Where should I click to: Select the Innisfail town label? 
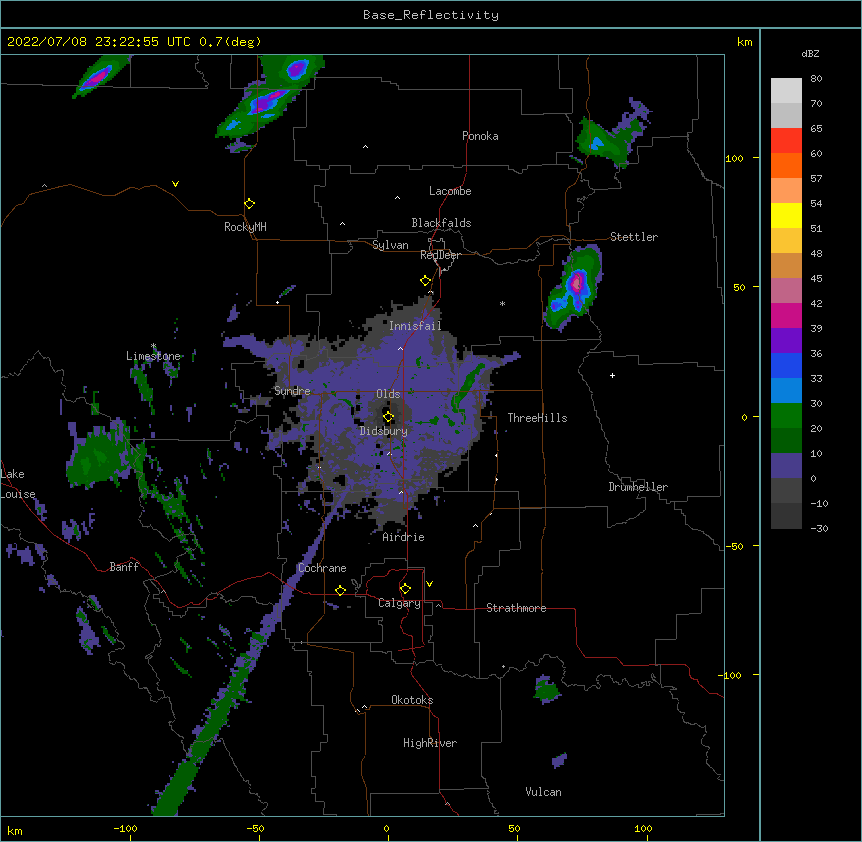click(x=415, y=326)
